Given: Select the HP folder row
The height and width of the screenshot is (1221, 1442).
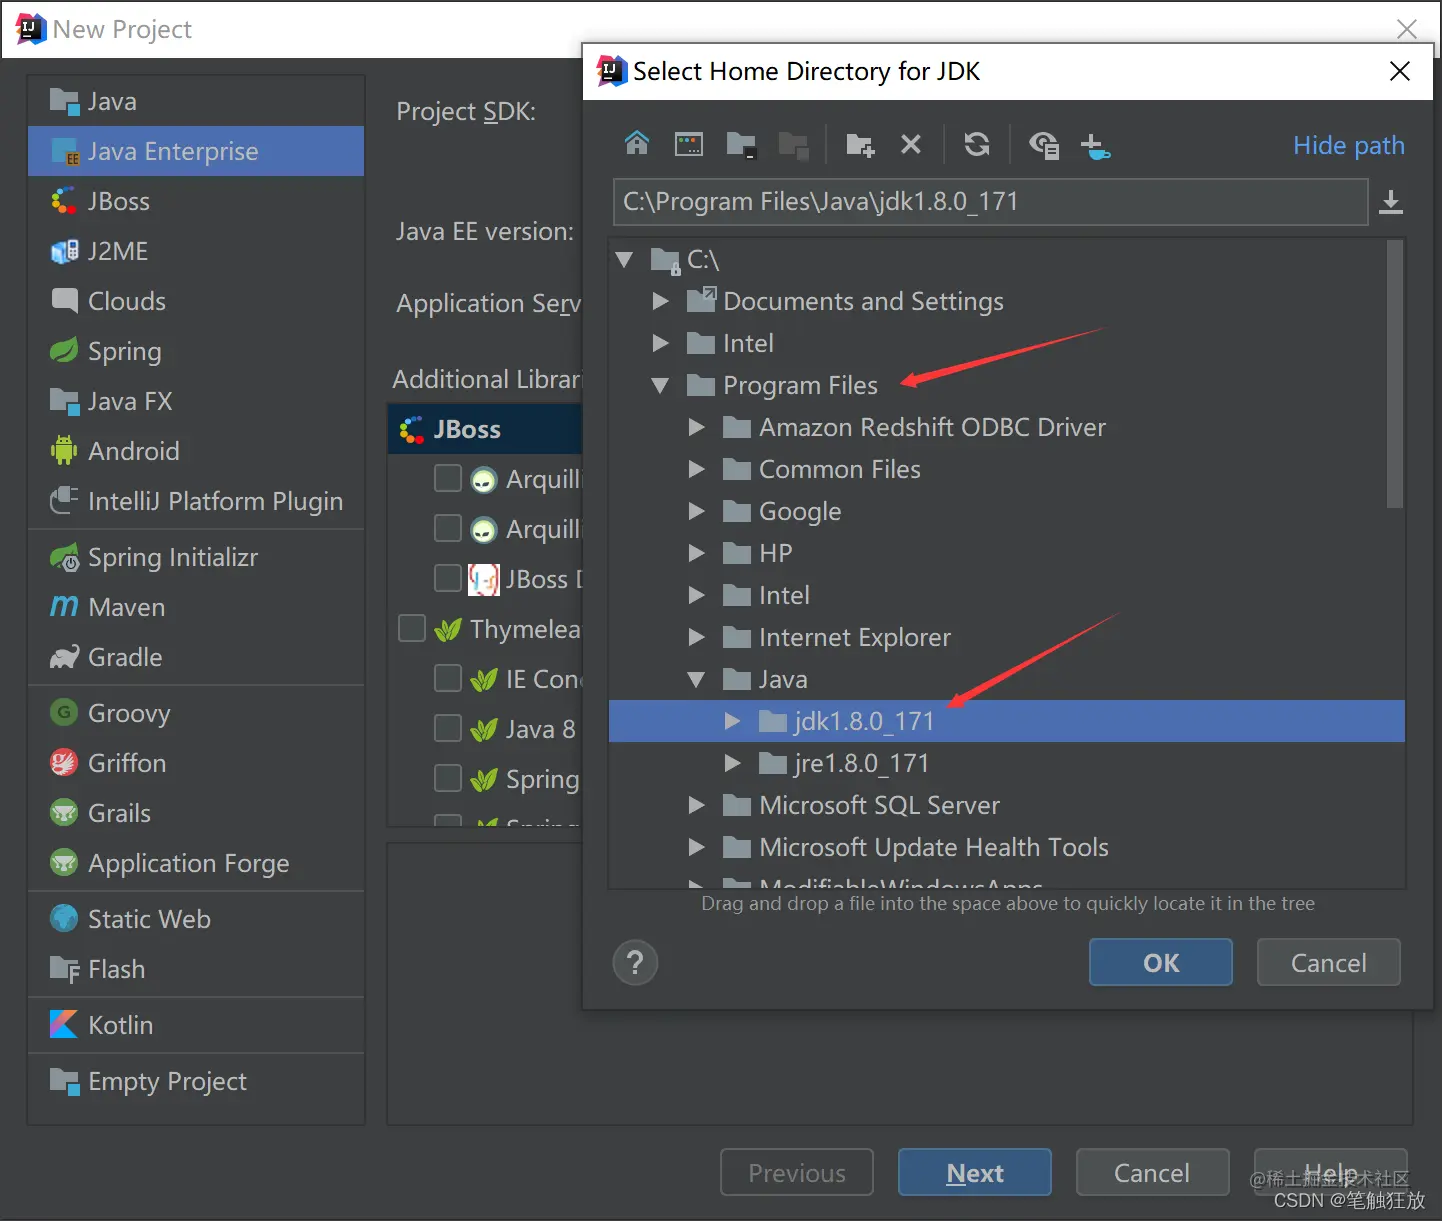Looking at the screenshot, I should coord(1007,553).
